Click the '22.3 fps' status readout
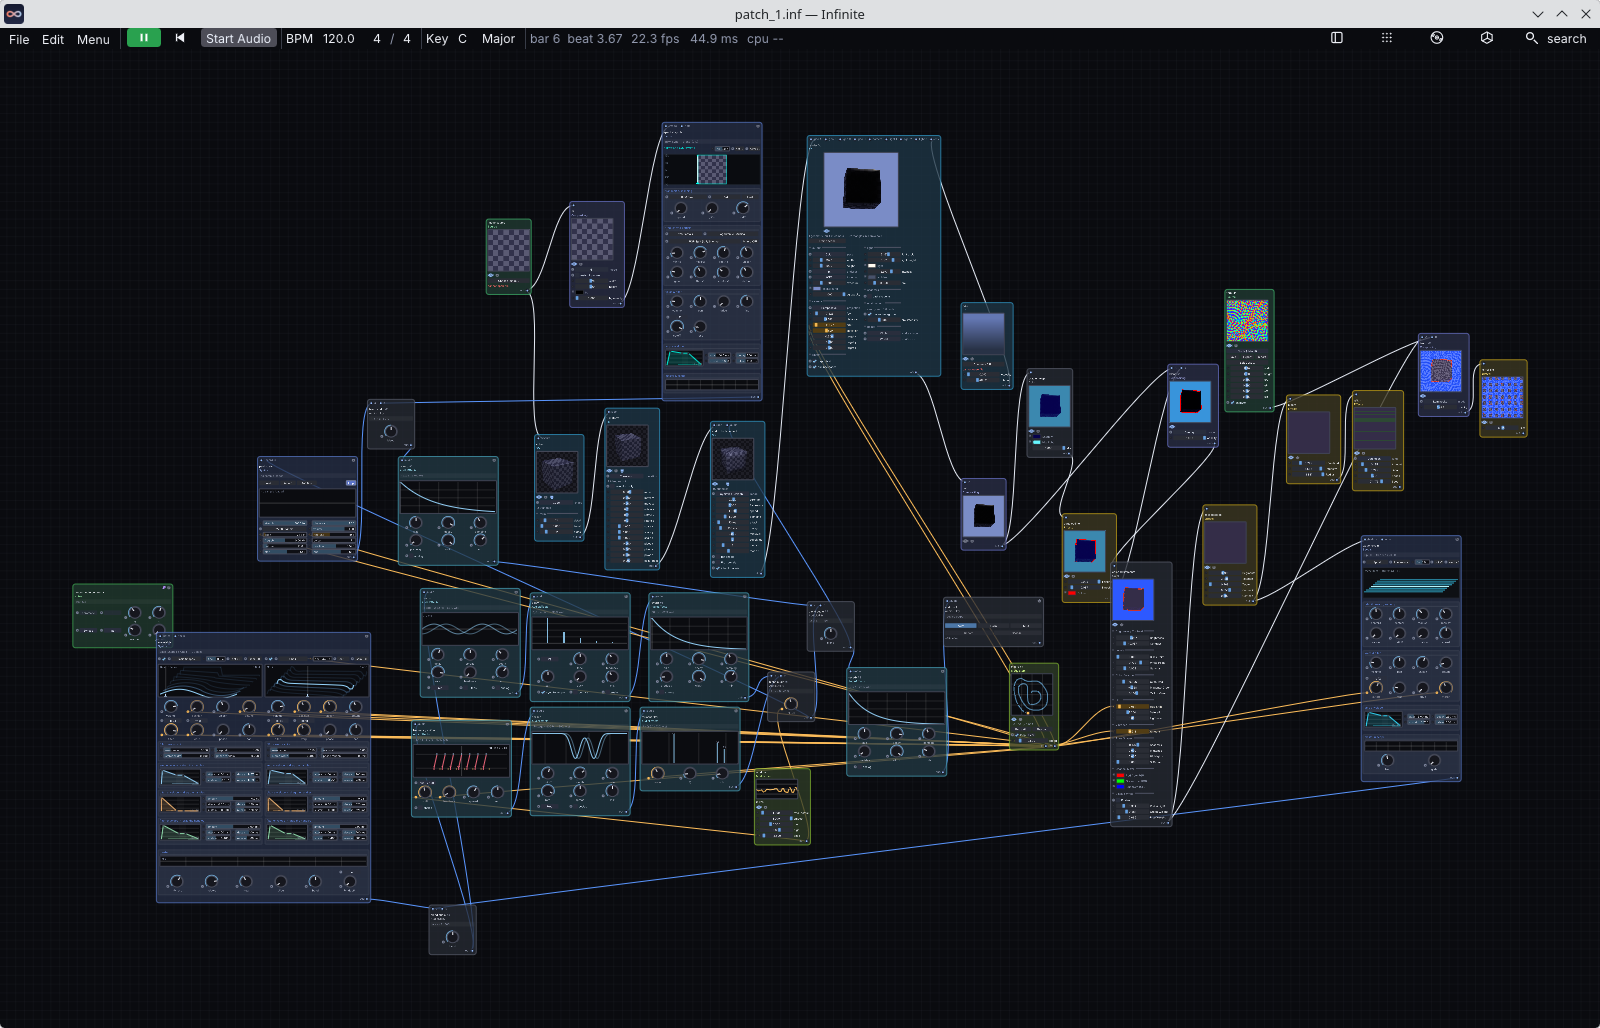This screenshot has height=1028, width=1600. [x=655, y=38]
